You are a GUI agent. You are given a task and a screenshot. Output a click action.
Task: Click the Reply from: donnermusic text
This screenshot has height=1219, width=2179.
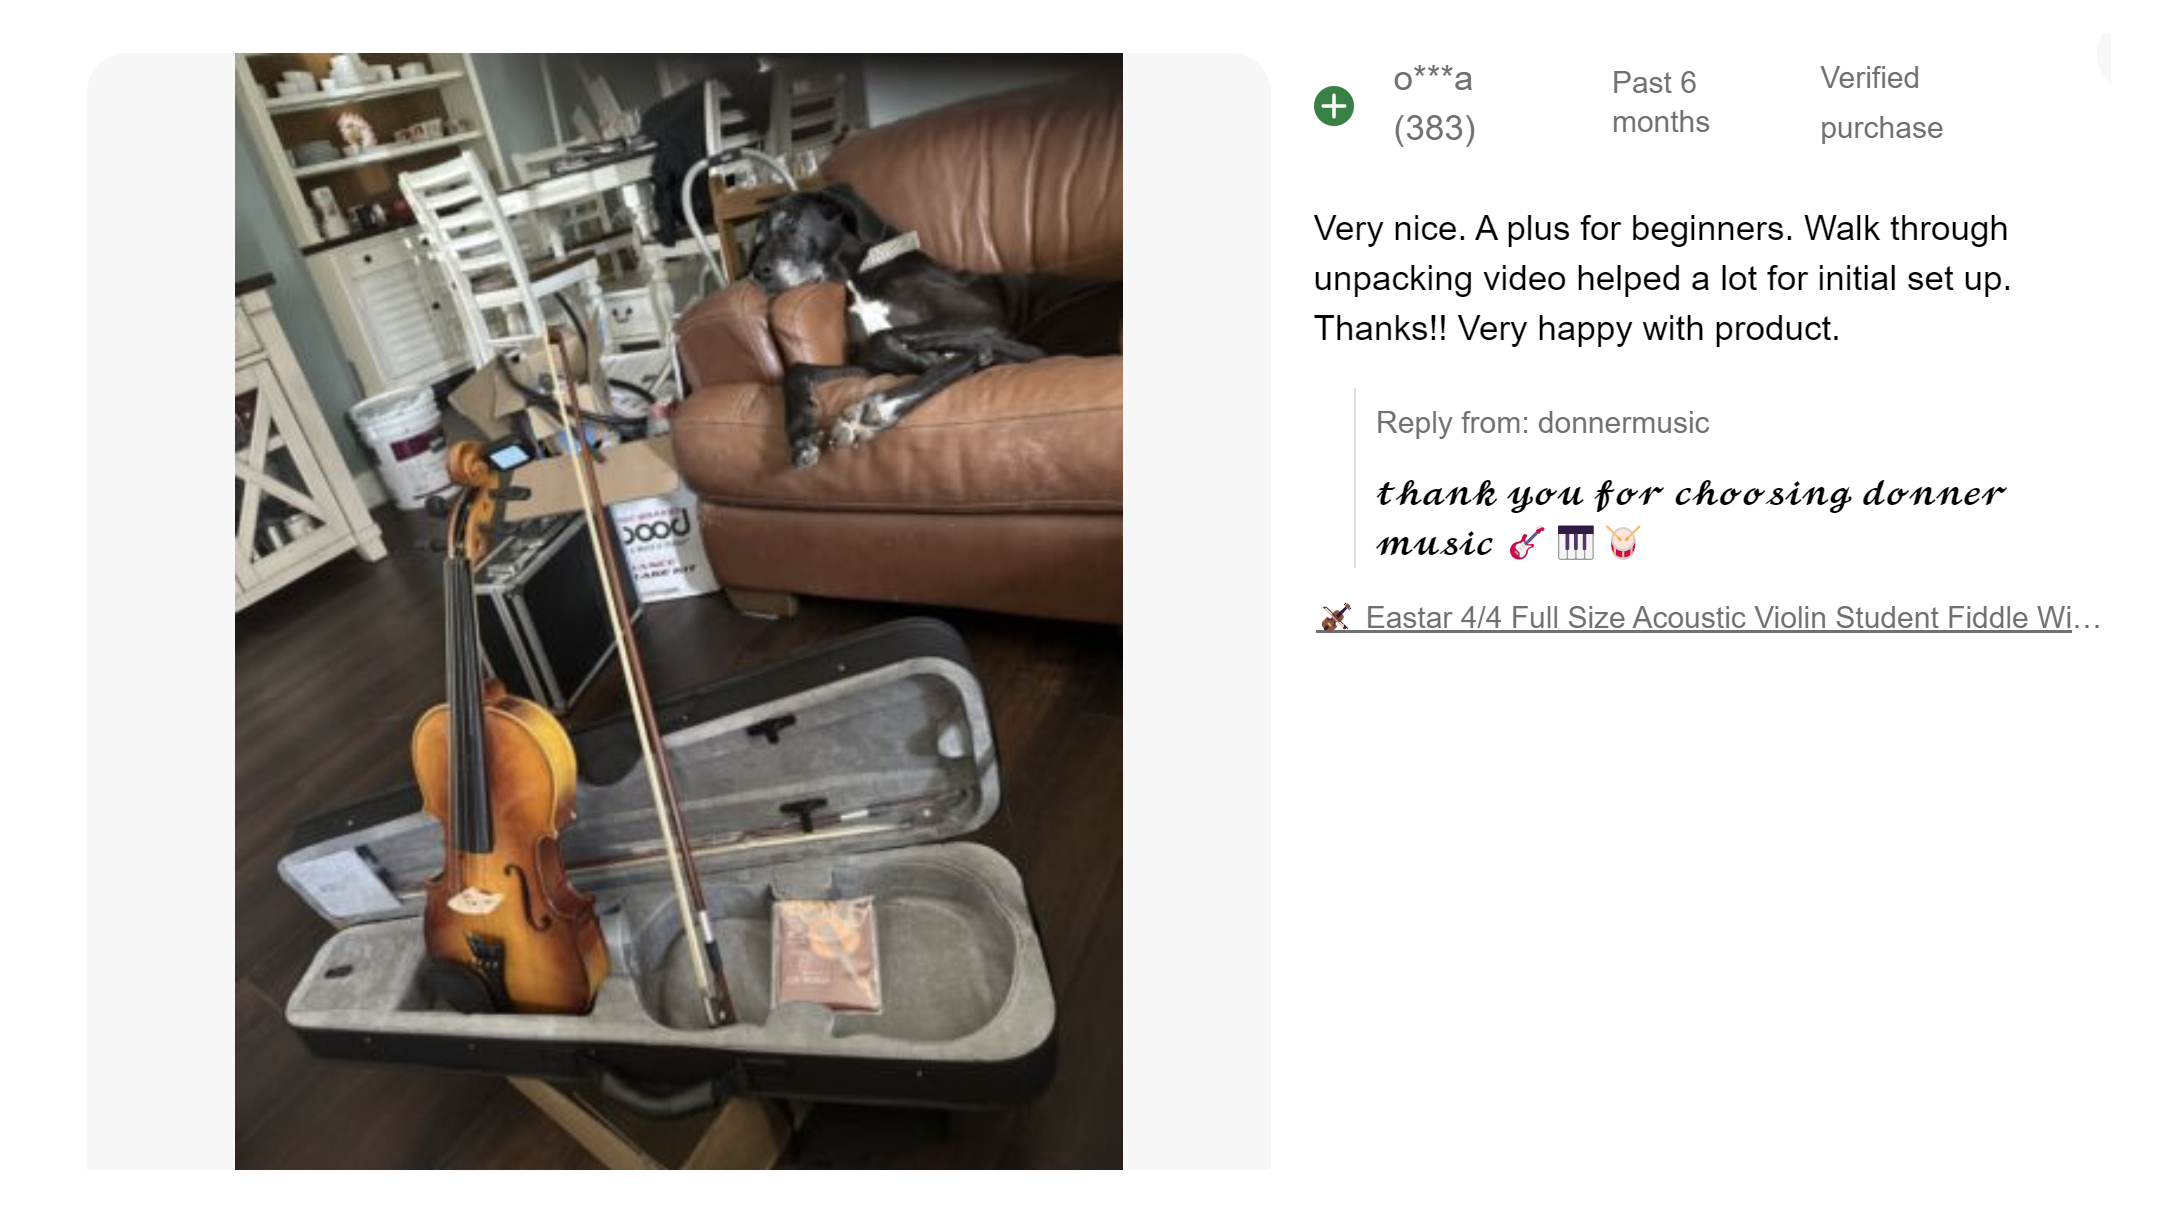1542,423
